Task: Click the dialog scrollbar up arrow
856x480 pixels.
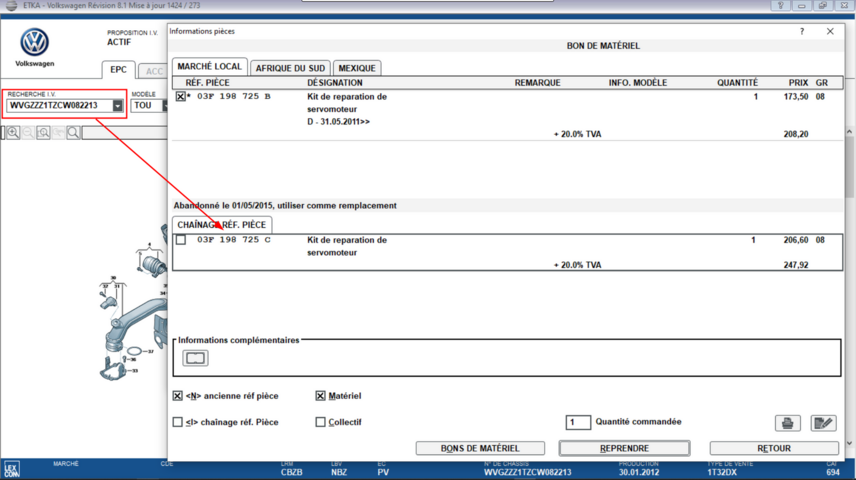Action: pyautogui.click(x=849, y=132)
